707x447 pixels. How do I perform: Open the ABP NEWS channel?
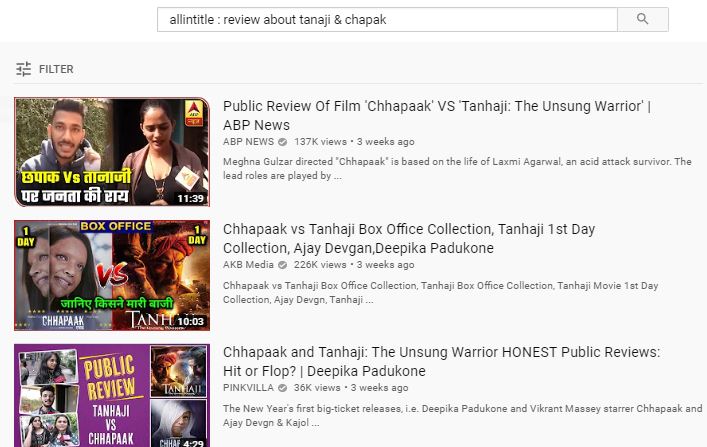pos(248,142)
